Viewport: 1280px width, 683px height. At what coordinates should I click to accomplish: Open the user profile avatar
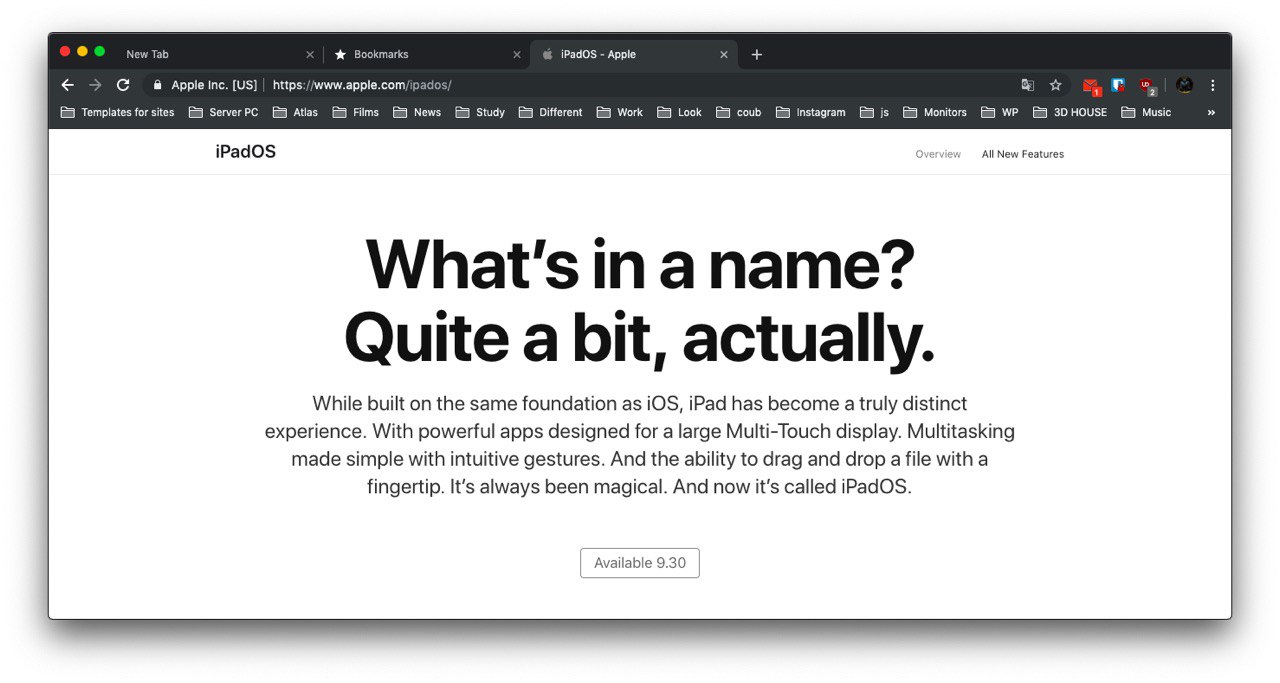pos(1184,85)
